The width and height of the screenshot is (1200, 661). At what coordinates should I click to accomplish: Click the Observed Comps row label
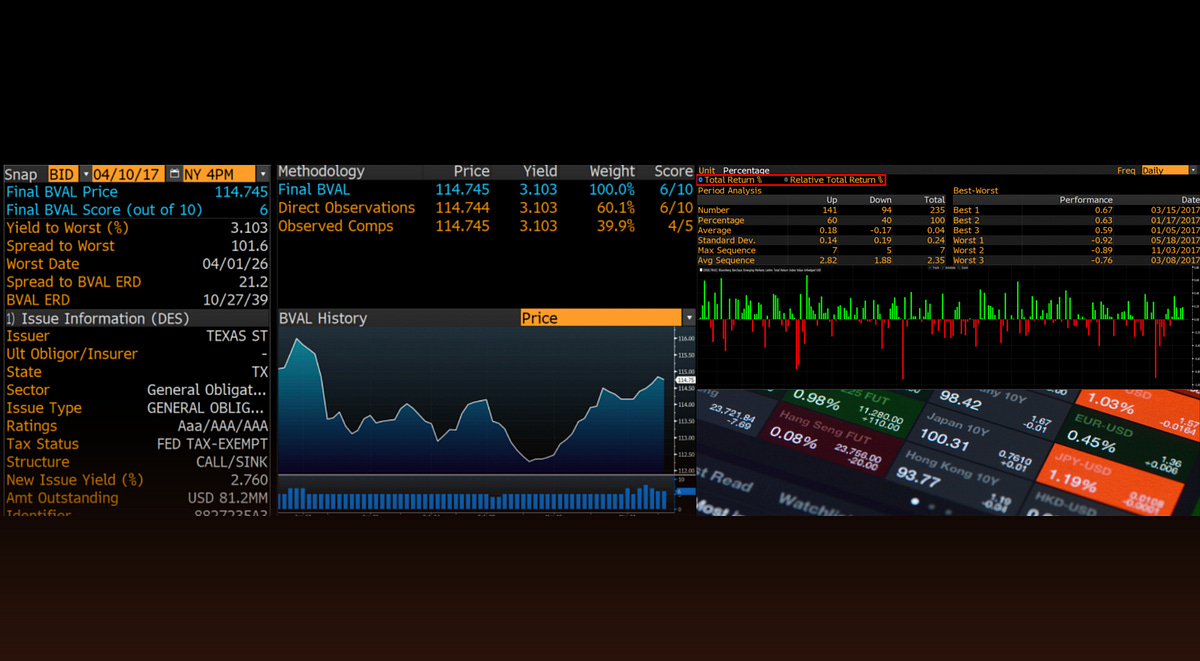click(336, 226)
